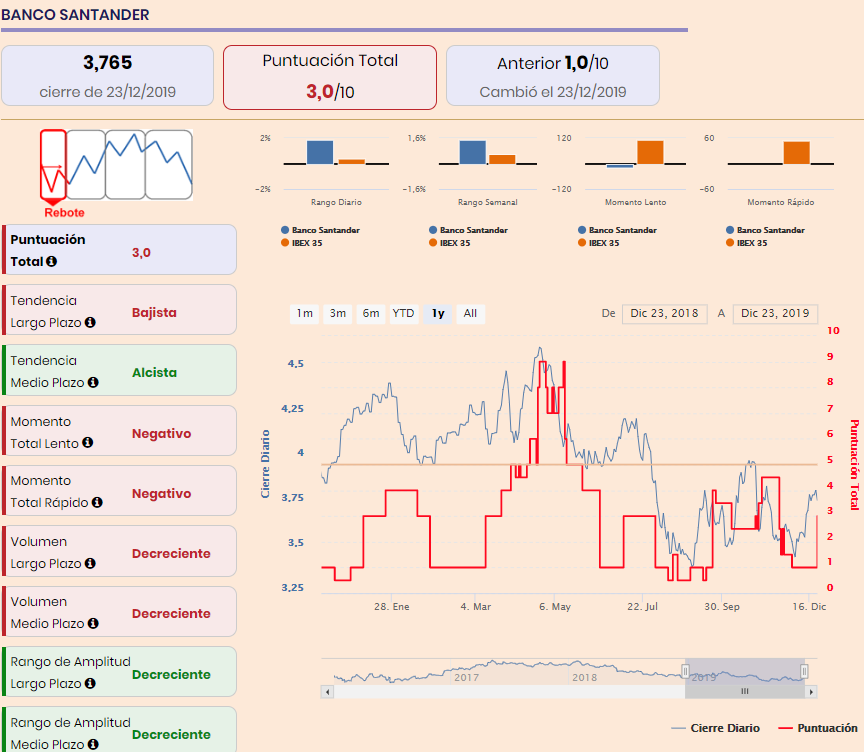The image size is (864, 752).
Task: Toggle Cierre Diario series in chart legend
Action: click(715, 728)
